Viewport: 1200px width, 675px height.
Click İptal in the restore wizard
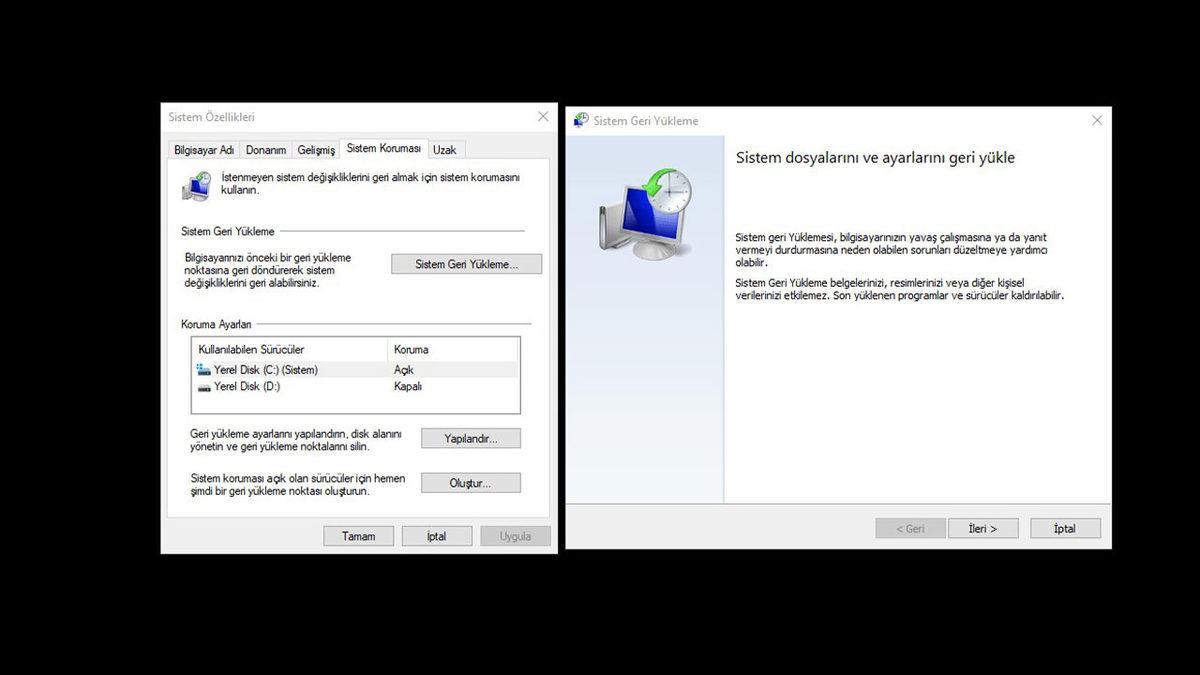click(x=1065, y=527)
